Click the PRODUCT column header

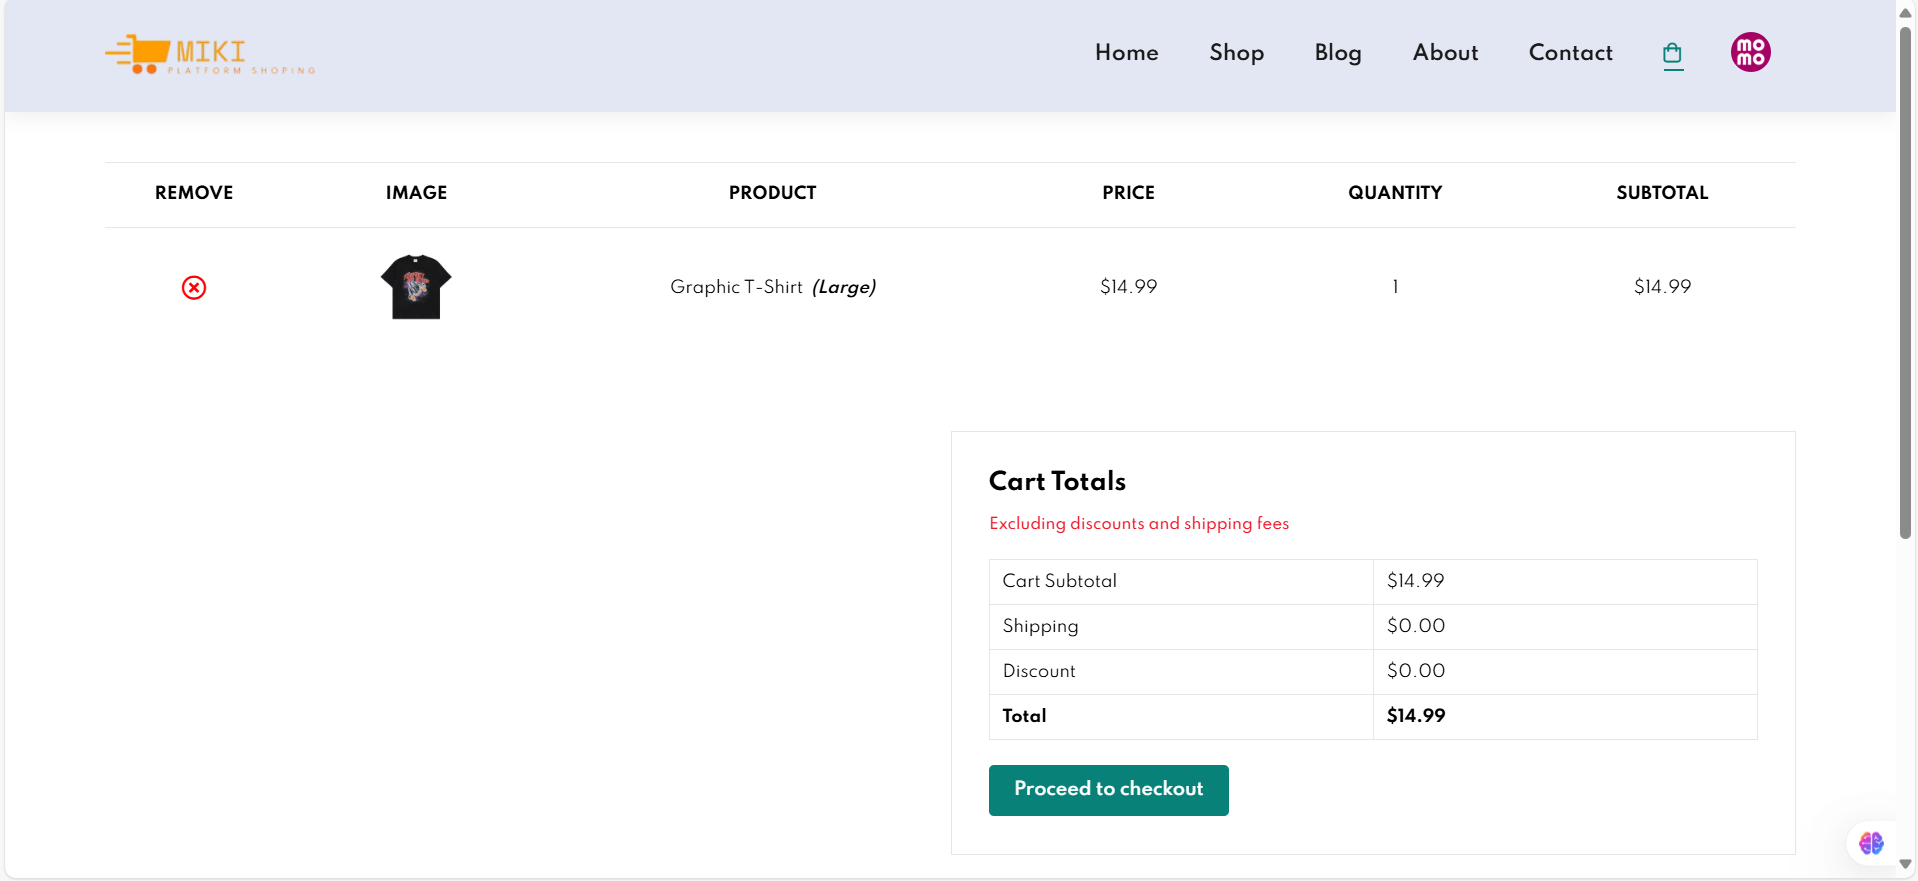pyautogui.click(x=772, y=193)
